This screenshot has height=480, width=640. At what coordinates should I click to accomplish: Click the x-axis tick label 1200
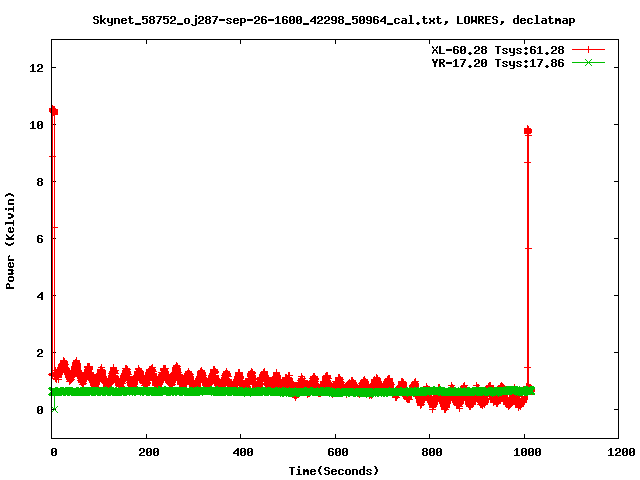(621, 452)
